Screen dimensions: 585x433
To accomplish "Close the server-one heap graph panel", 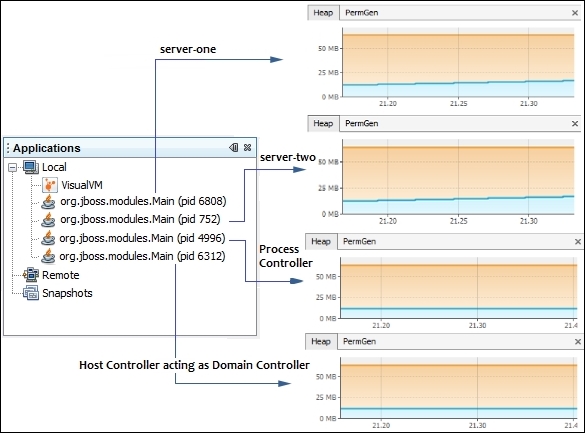I will (575, 13).
